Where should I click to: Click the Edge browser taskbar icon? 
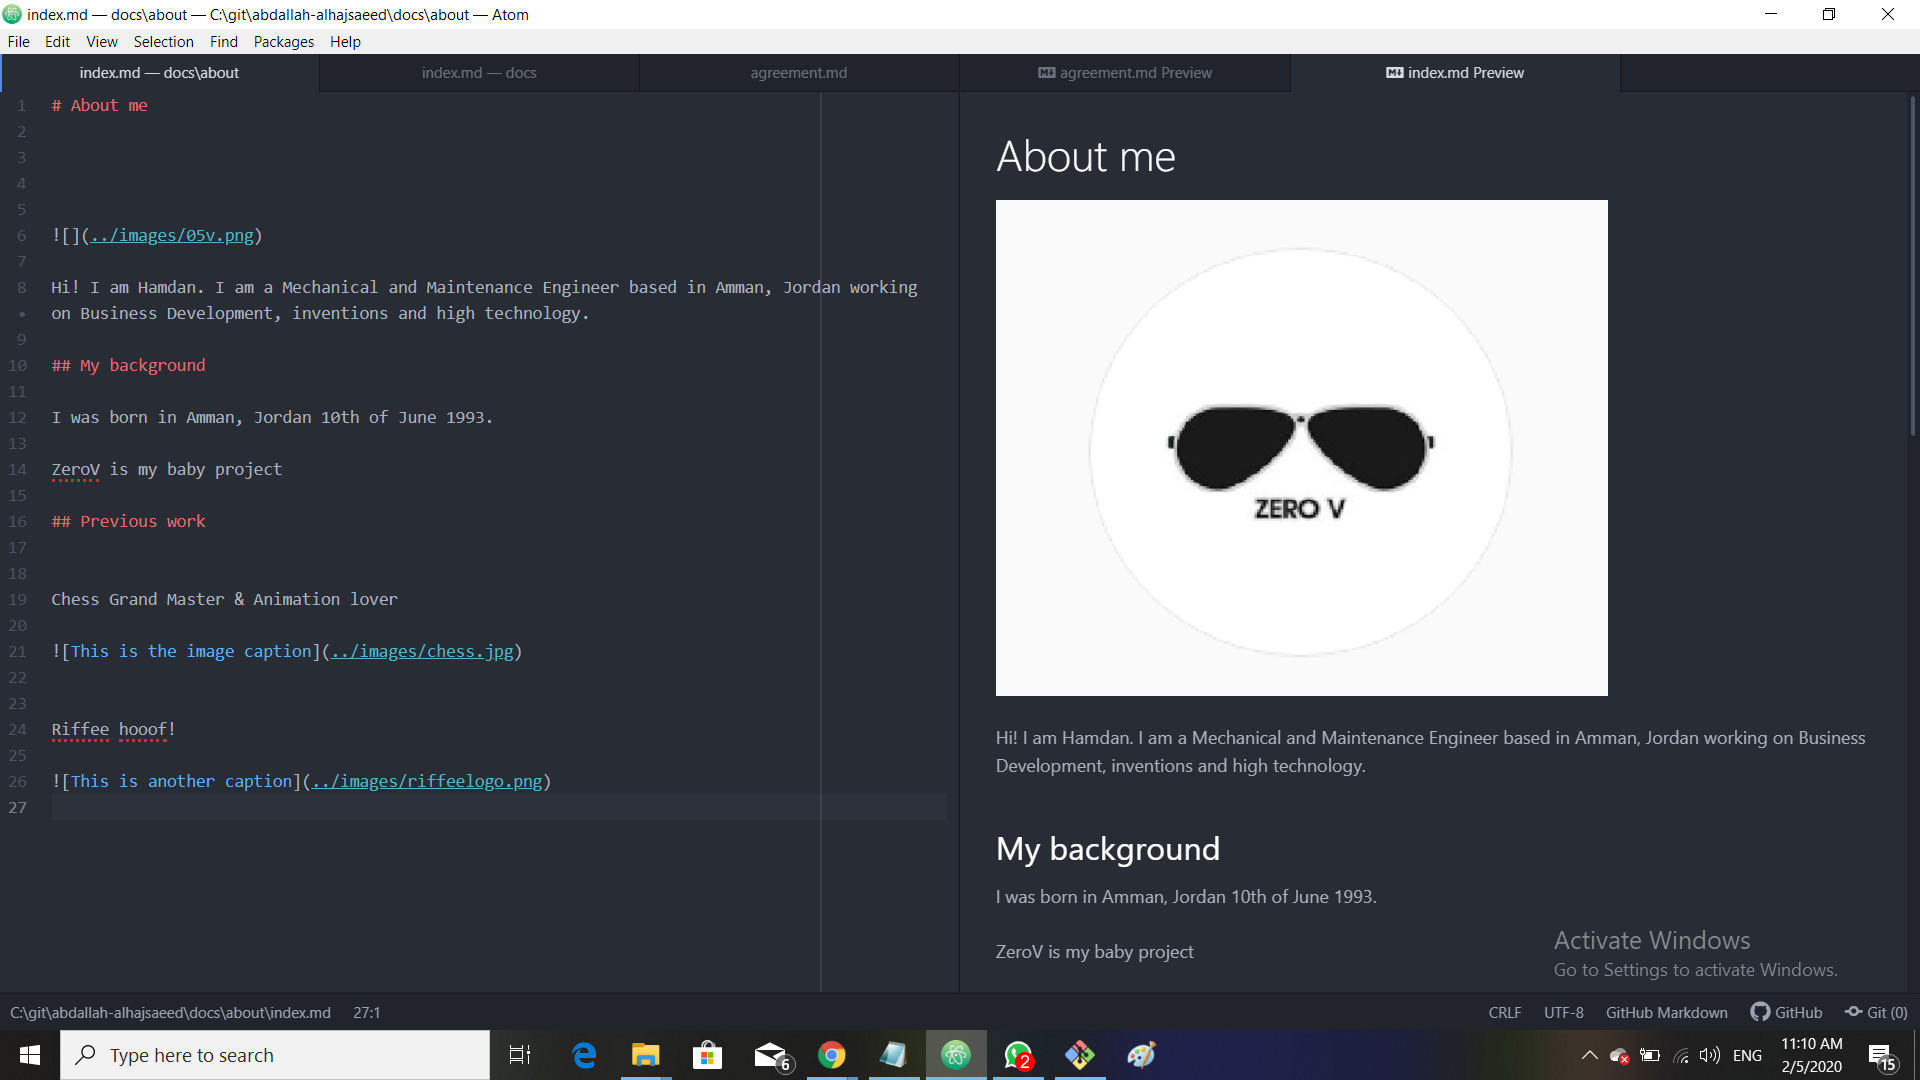click(x=583, y=1054)
